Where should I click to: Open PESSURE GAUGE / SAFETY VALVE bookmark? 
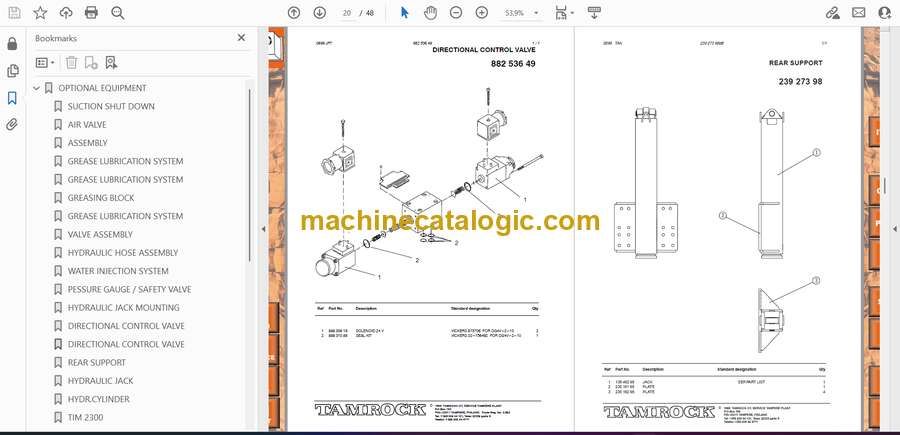click(x=130, y=289)
